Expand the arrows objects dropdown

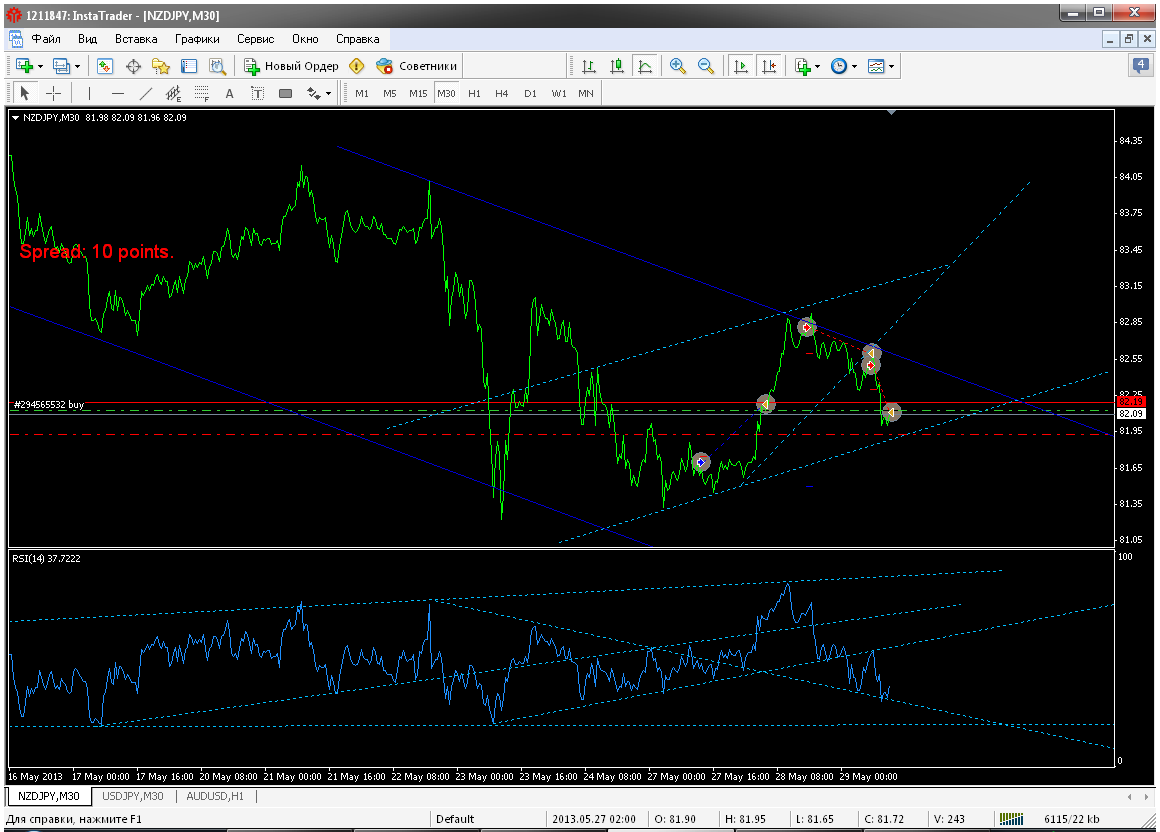pyautogui.click(x=328, y=93)
